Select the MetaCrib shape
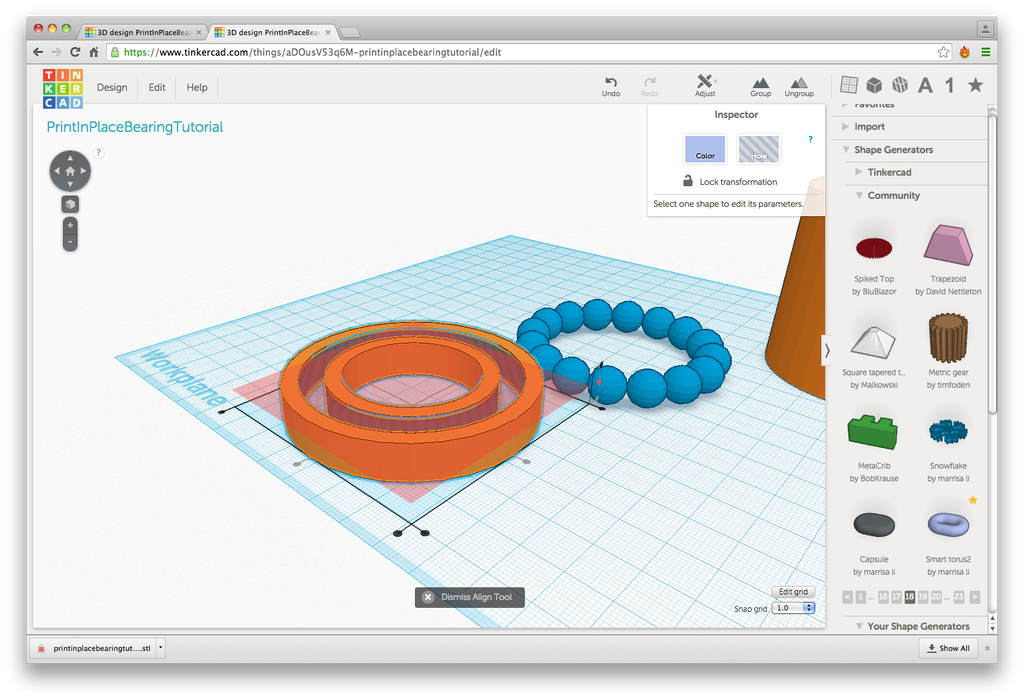This screenshot has width=1024, height=700. pyautogui.click(x=873, y=432)
